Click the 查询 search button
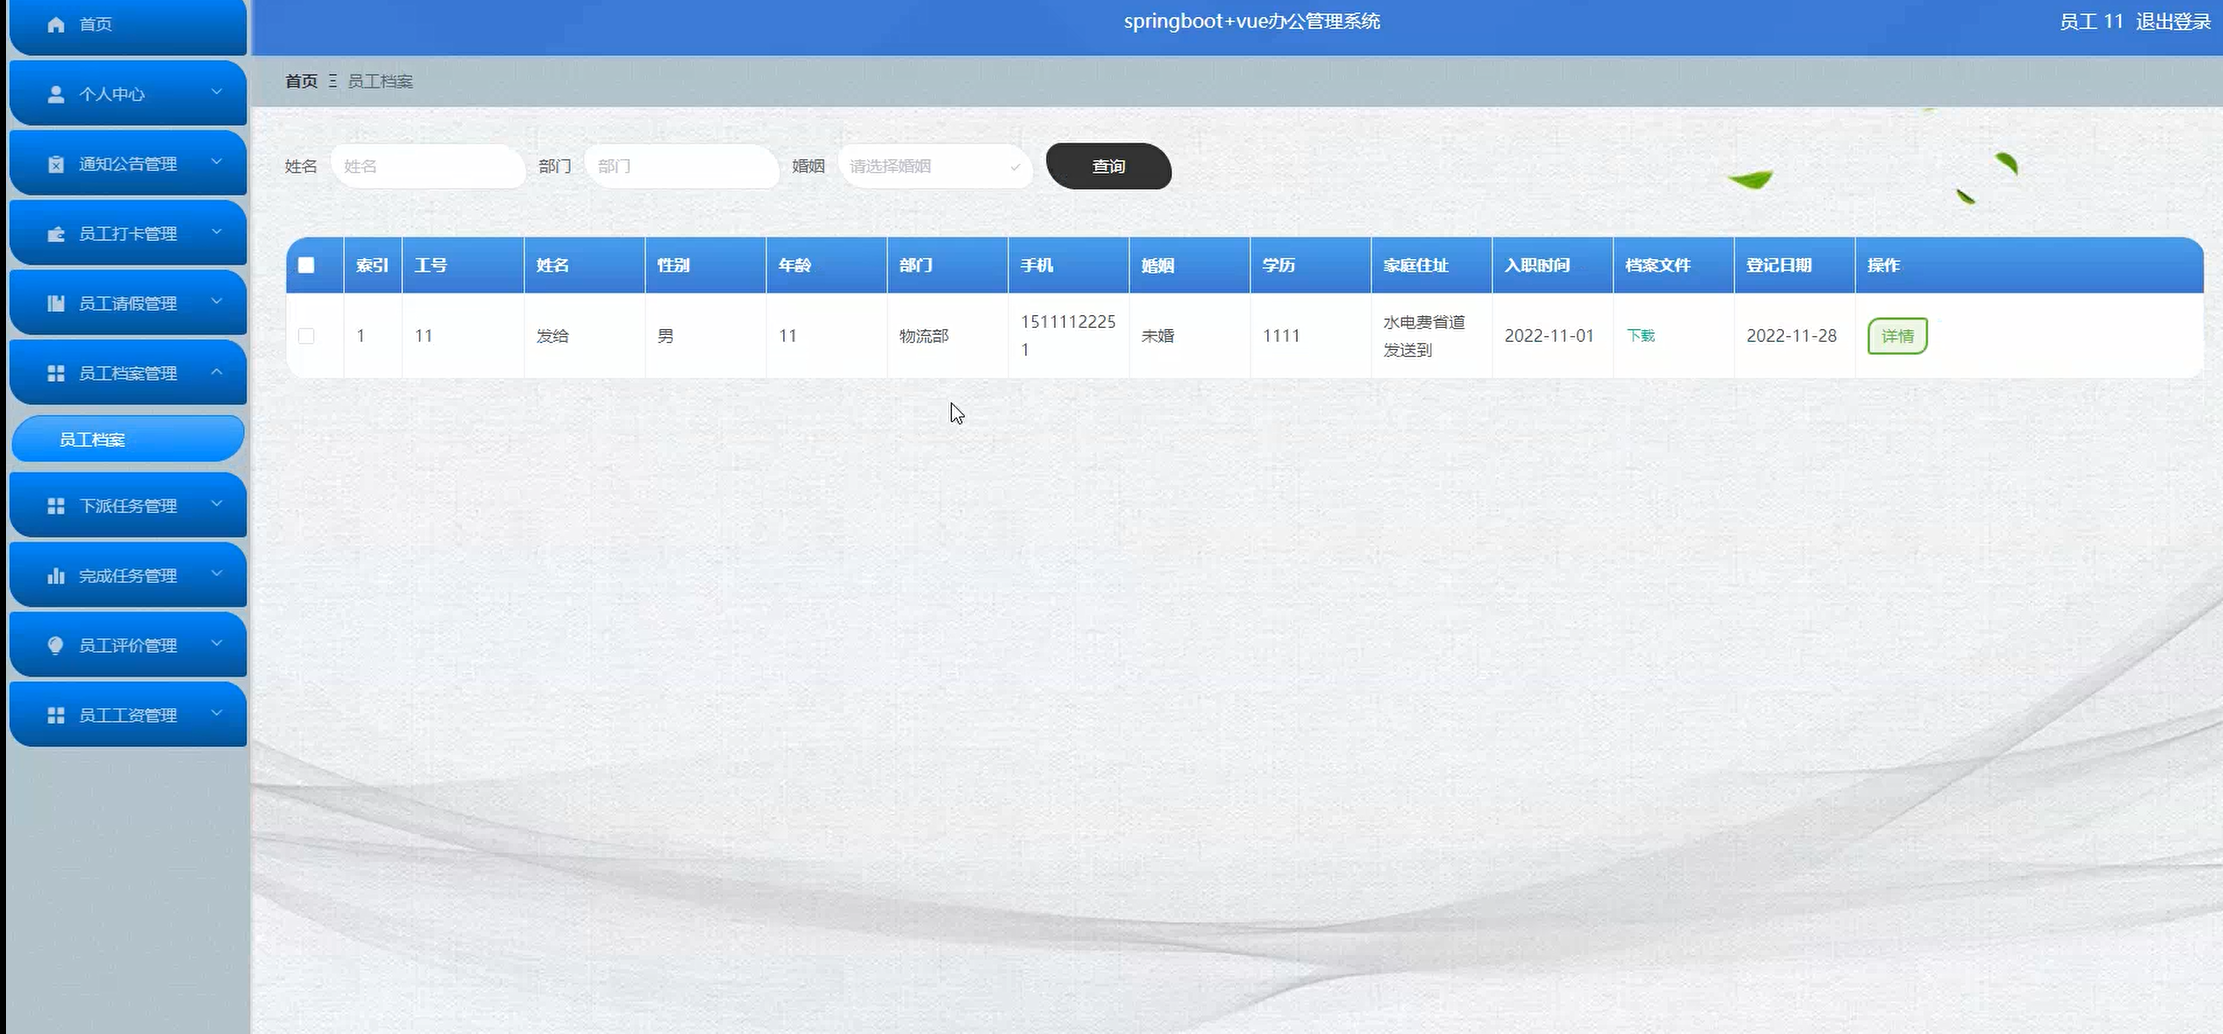The image size is (2223, 1034). click(1108, 166)
